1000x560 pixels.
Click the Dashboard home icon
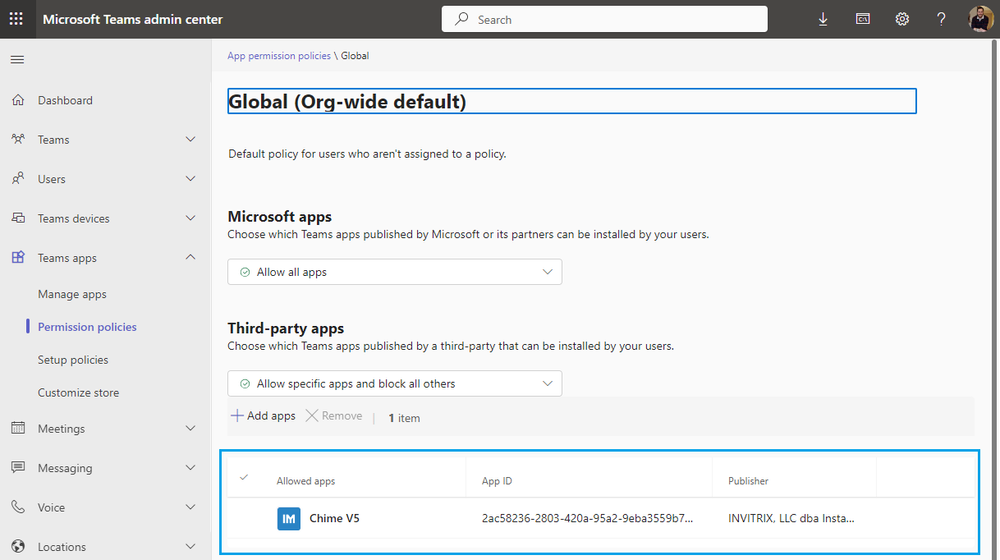coord(18,100)
